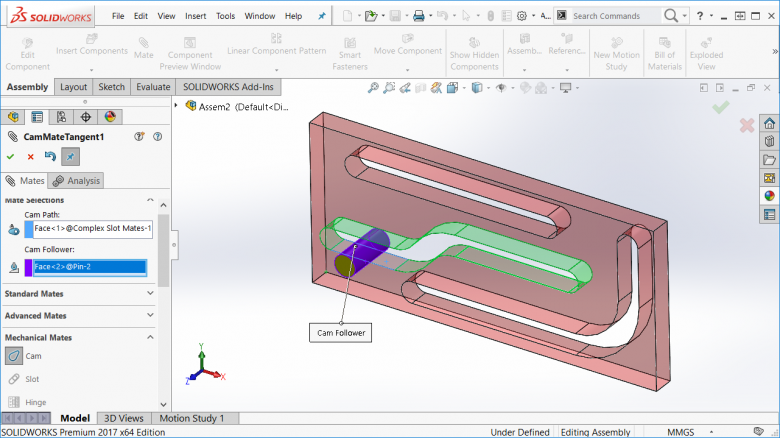This screenshot has height=438, width=780.
Task: Switch to the SOLIDWORKS Add-Ins tab
Action: pos(228,87)
